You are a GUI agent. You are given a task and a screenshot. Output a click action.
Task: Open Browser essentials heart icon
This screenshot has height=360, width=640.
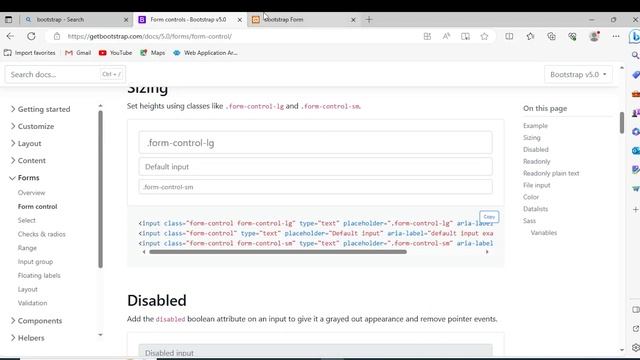click(x=573, y=36)
